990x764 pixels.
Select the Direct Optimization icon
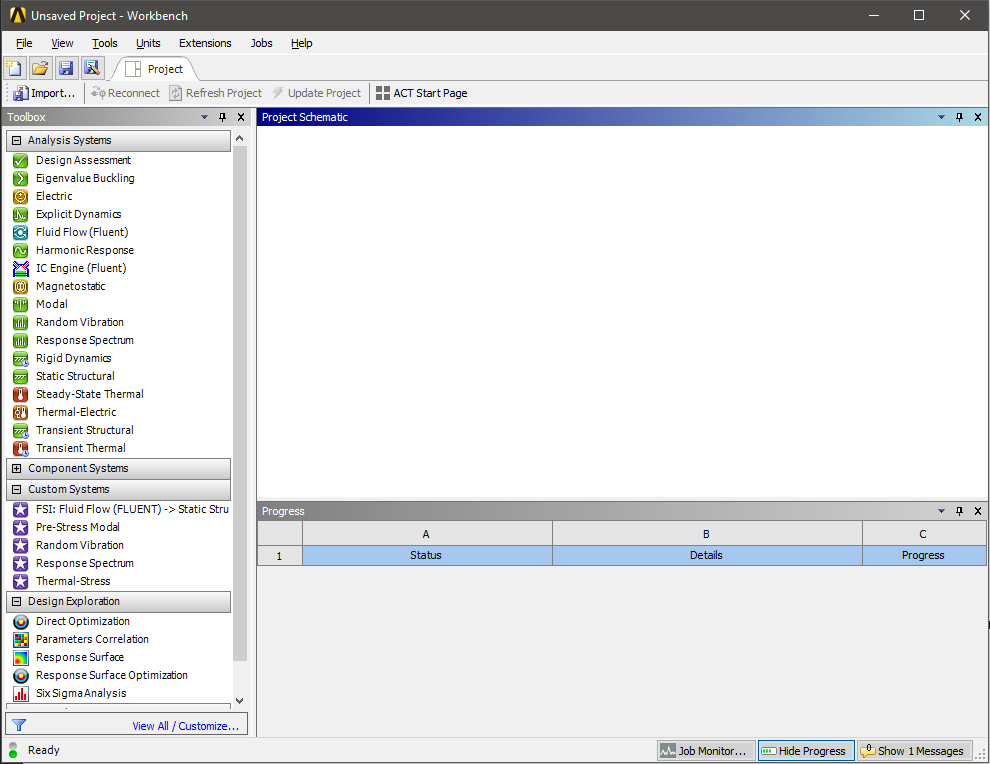21,622
